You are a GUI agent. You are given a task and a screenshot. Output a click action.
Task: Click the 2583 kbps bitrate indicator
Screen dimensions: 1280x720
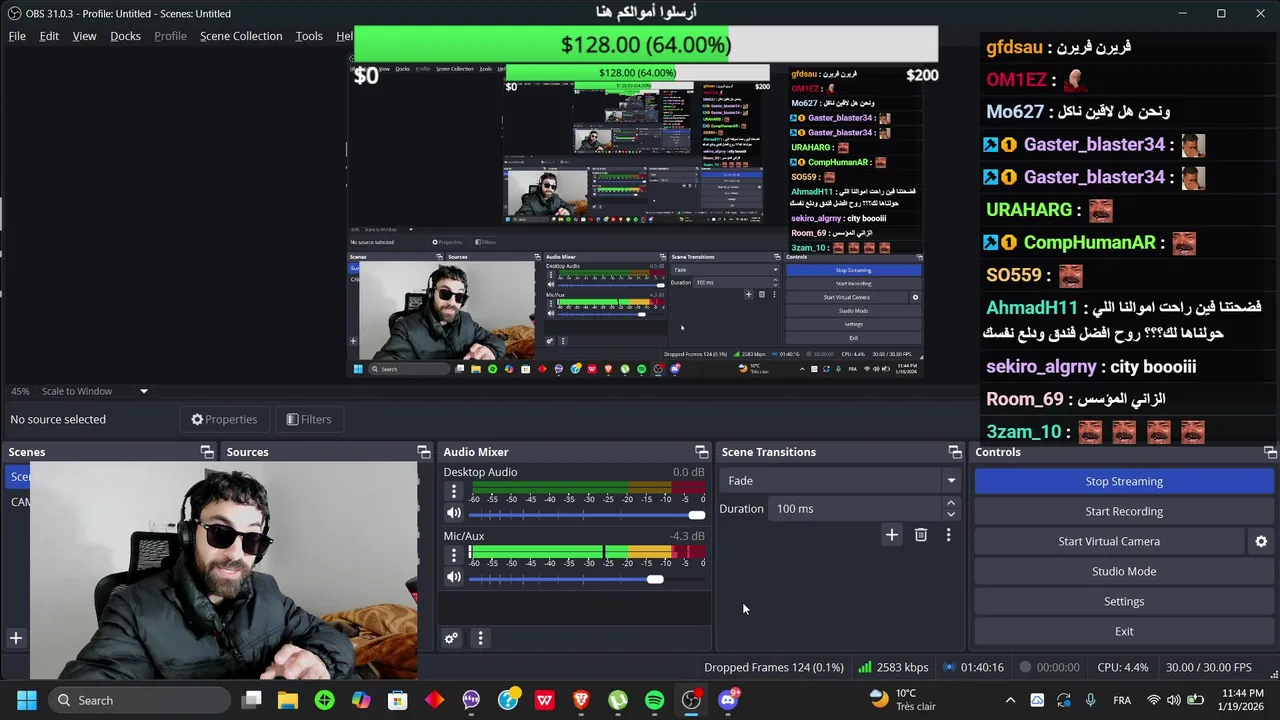tap(894, 667)
